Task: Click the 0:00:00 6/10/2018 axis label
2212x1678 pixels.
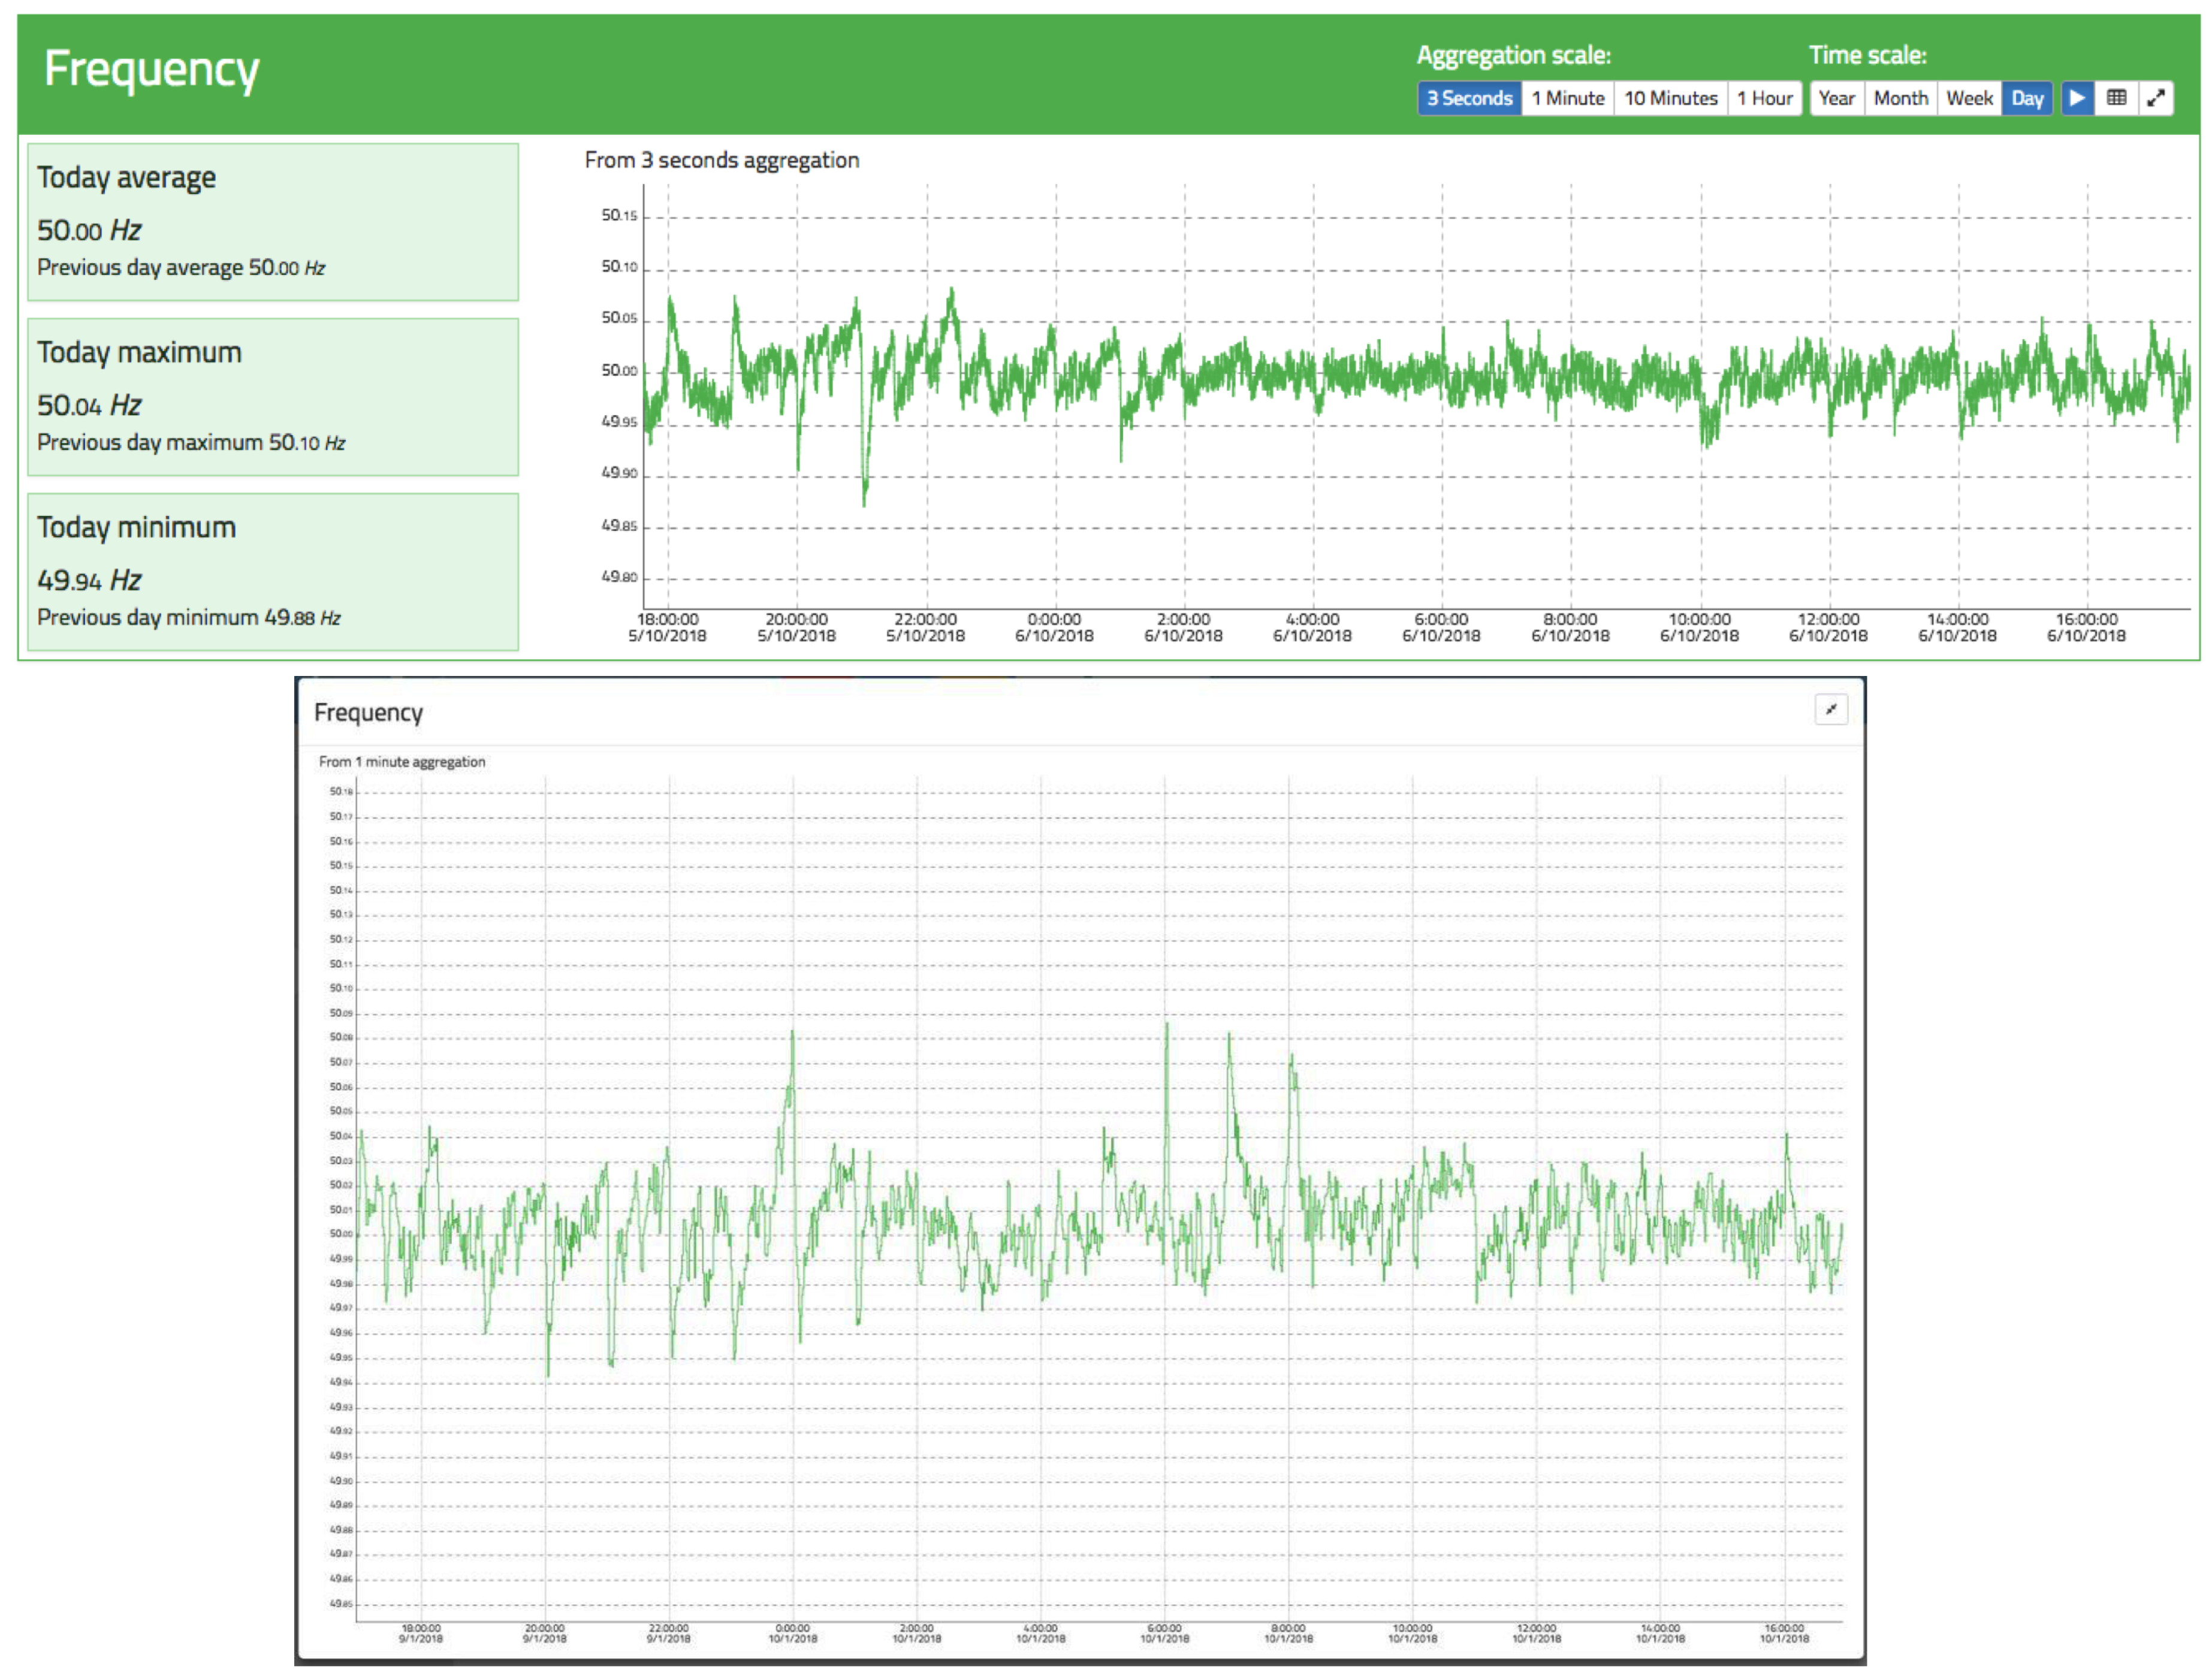Action: click(x=1054, y=627)
